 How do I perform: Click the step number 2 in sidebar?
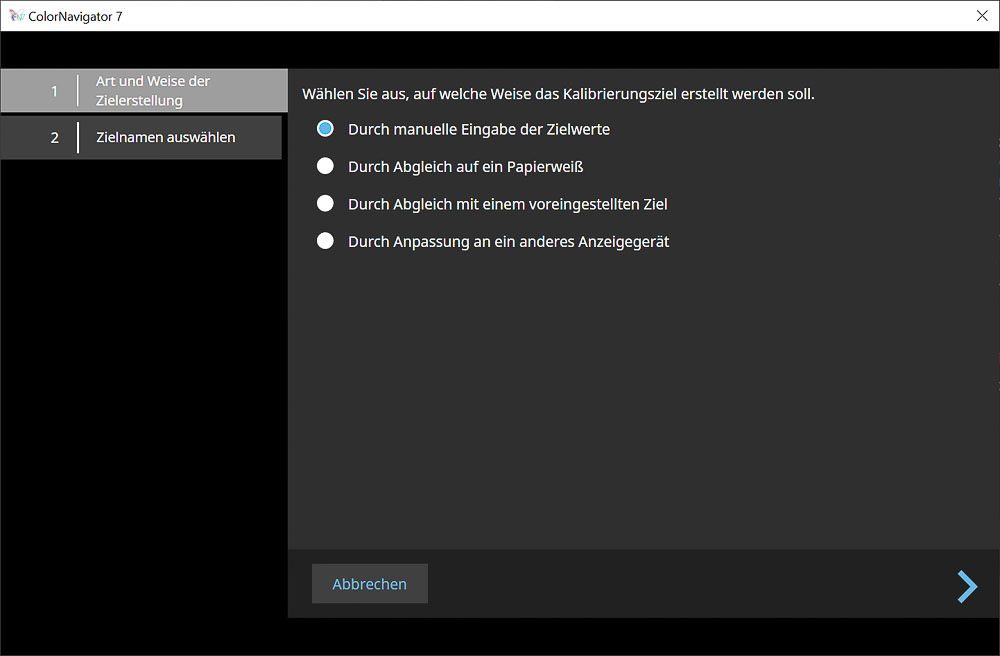55,137
